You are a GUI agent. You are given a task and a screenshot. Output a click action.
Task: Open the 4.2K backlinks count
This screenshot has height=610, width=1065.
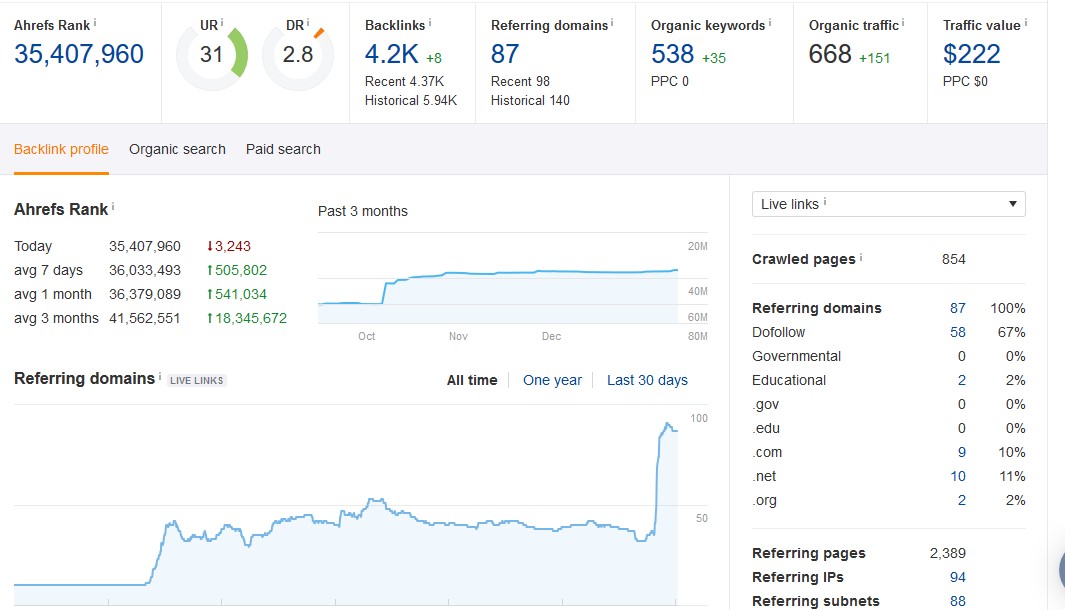(x=392, y=54)
